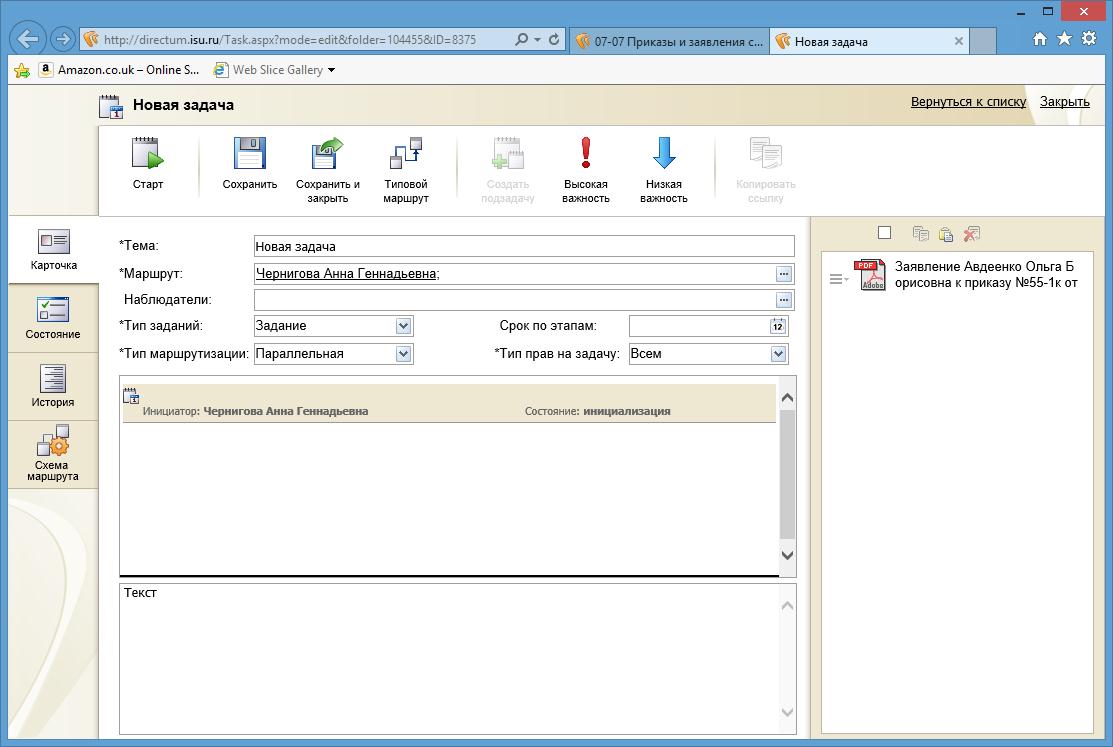Expand the Тип заданий dropdown
Screen dimensions: 1113x747
403,326
